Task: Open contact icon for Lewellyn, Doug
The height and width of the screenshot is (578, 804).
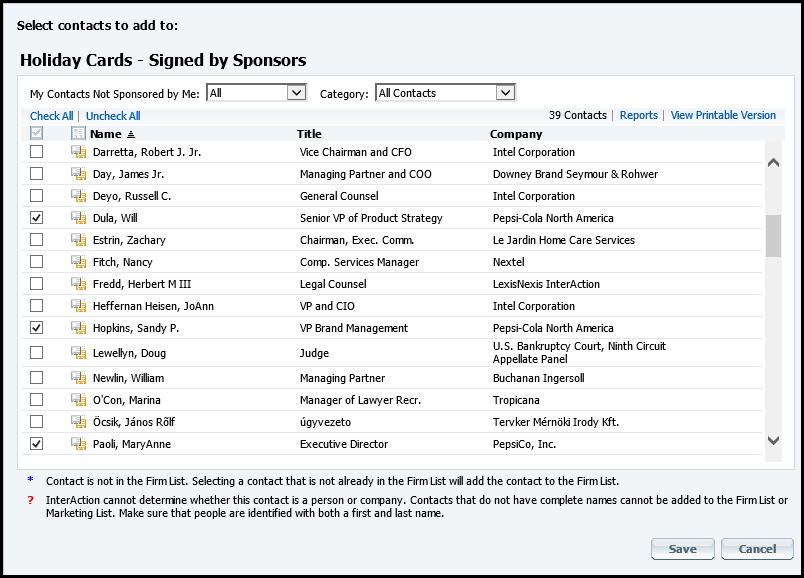Action: (78, 353)
